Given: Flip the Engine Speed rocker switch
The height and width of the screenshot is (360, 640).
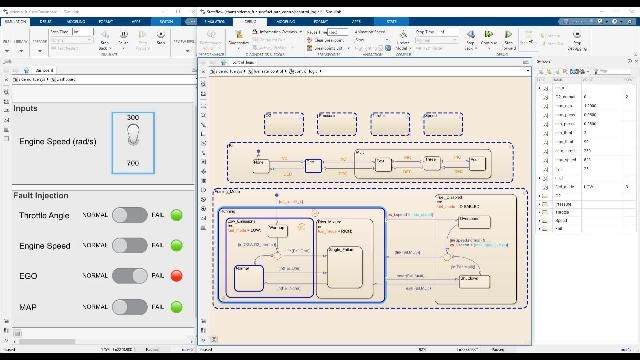Looking at the screenshot, I should [x=133, y=135].
